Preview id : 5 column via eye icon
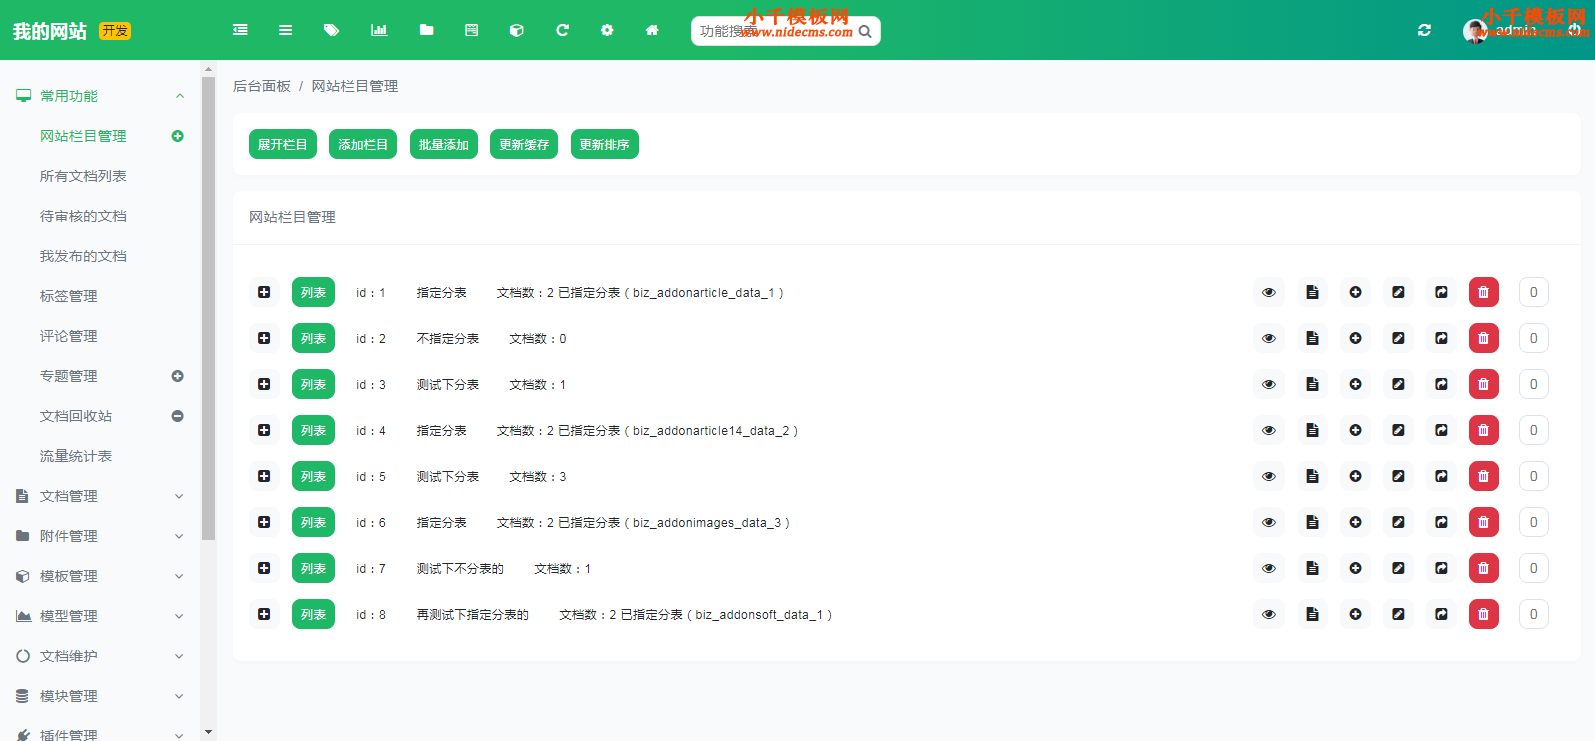1595x741 pixels. tap(1269, 476)
